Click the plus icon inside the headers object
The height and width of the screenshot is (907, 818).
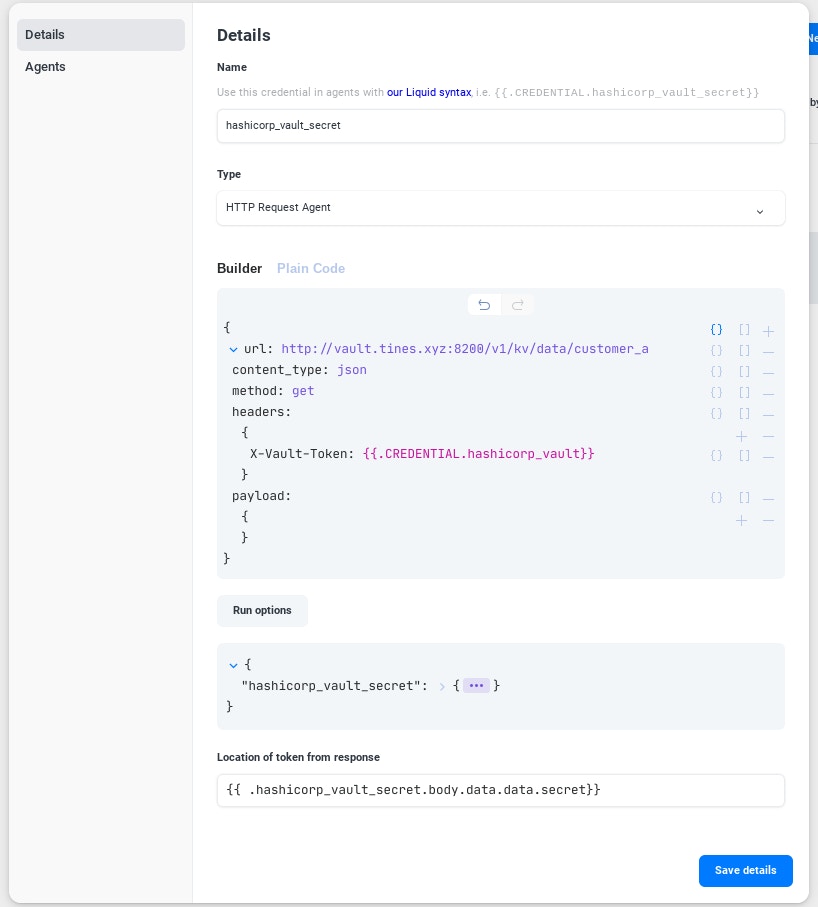pyautogui.click(x=742, y=436)
